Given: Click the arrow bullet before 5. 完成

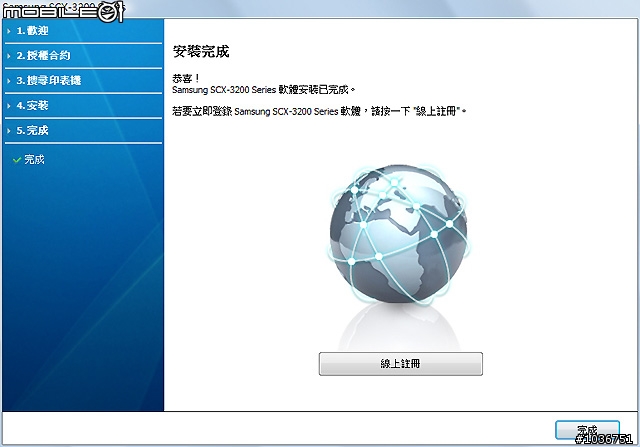Looking at the screenshot, I should click(x=9, y=131).
